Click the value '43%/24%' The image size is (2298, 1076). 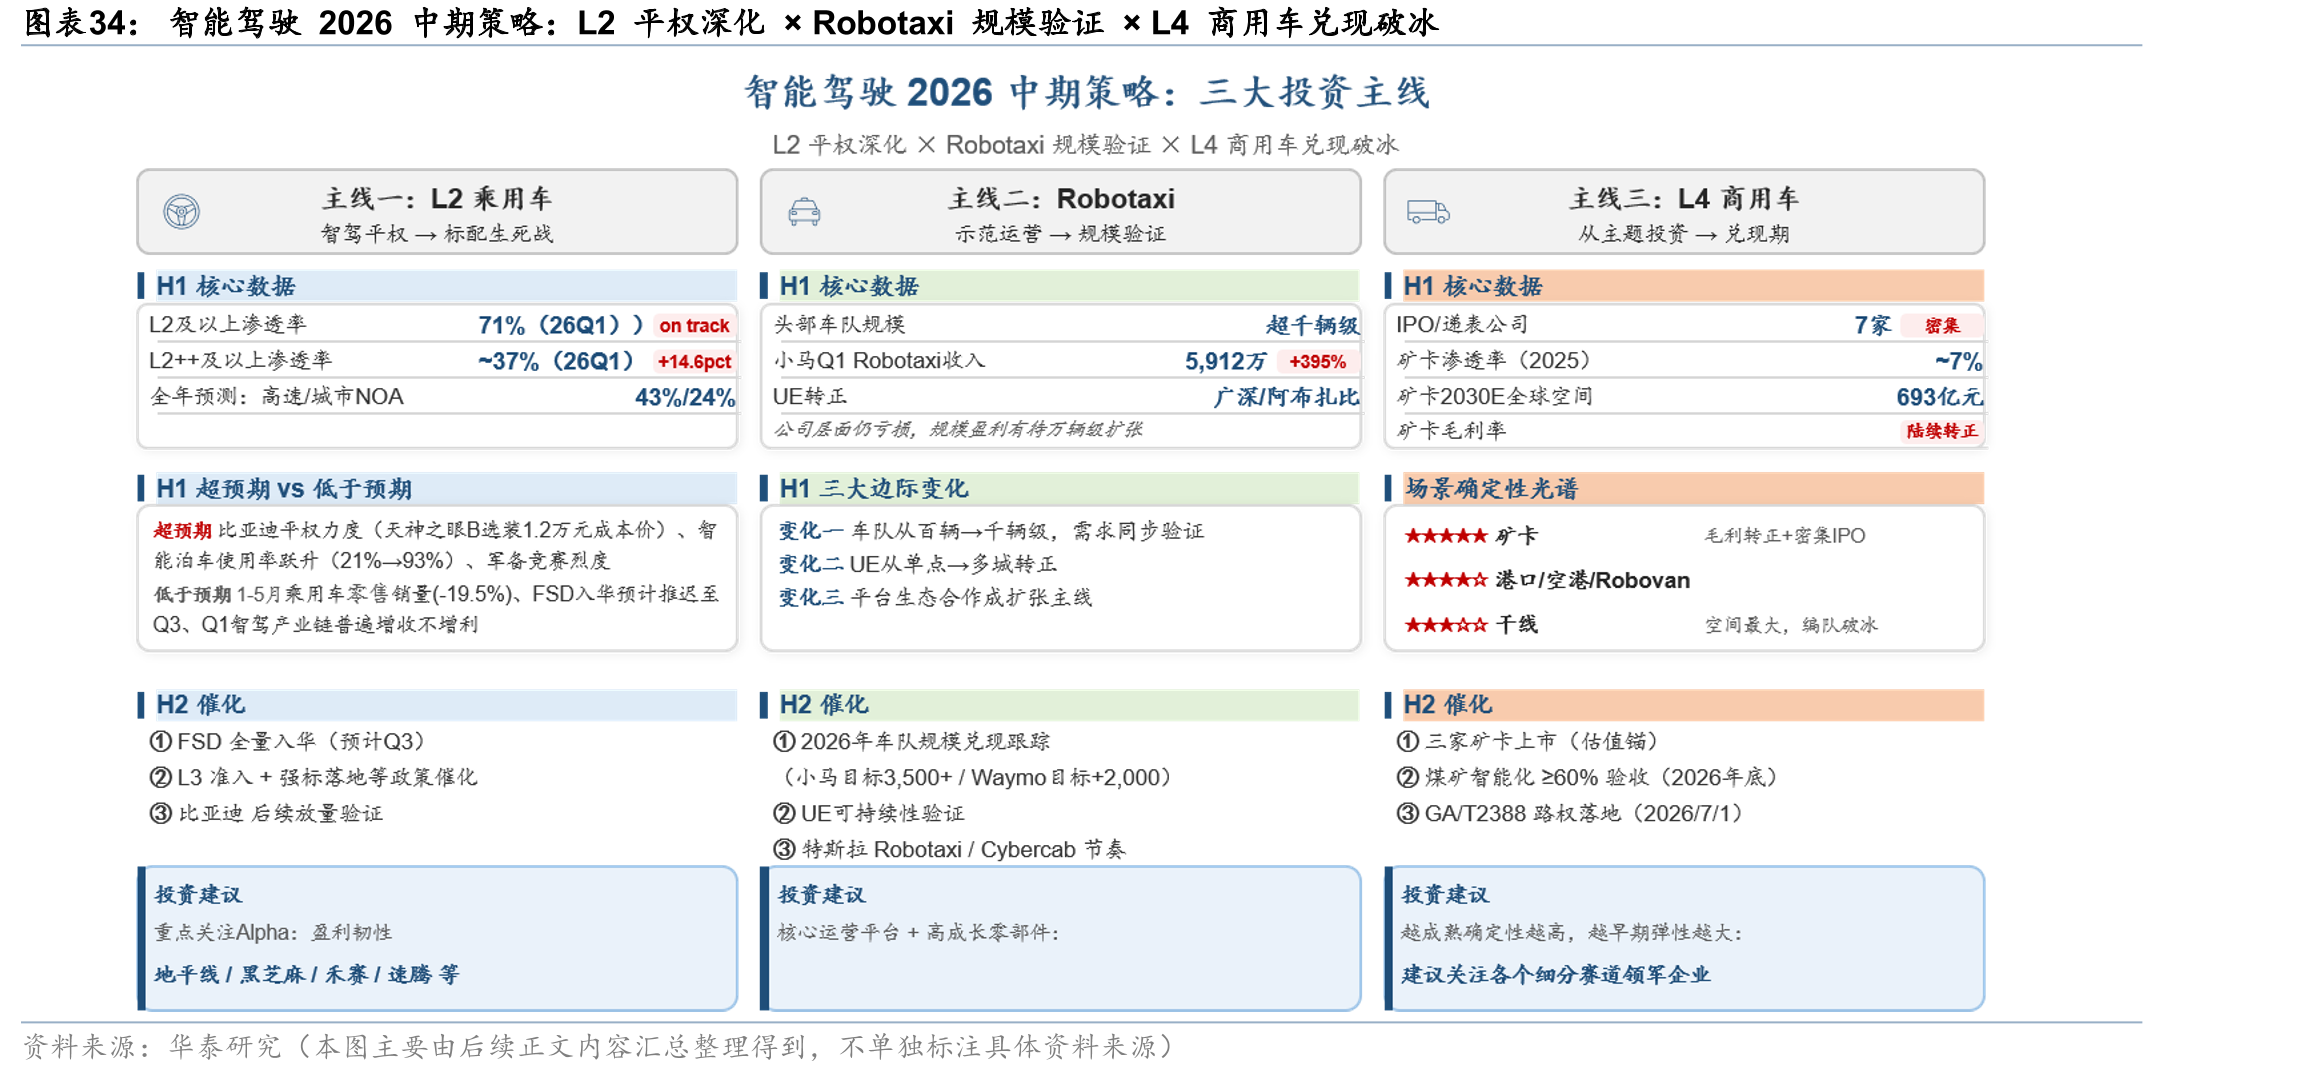[x=685, y=397]
